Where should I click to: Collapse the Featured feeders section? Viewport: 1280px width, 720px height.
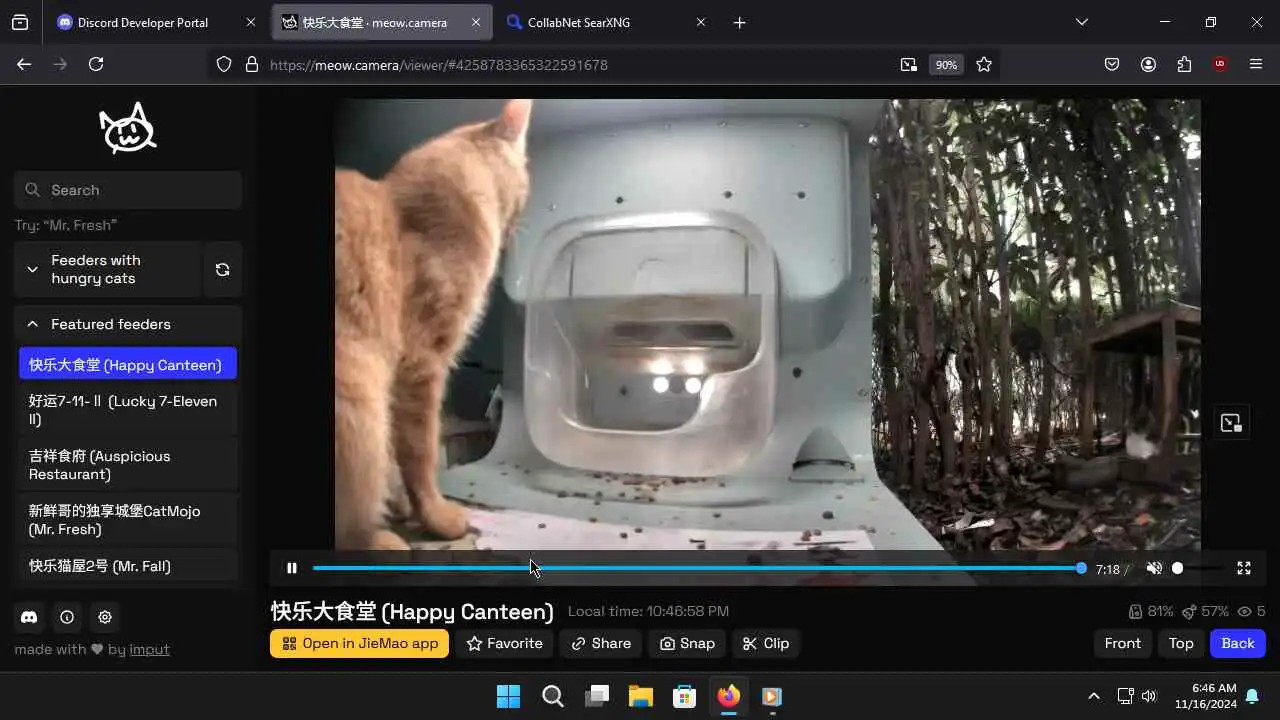pos(128,324)
